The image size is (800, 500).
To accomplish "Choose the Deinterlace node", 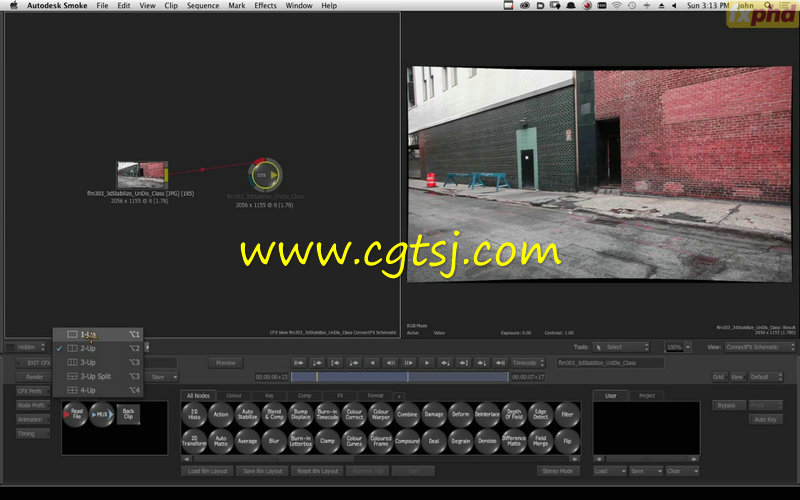I will click(x=487, y=414).
